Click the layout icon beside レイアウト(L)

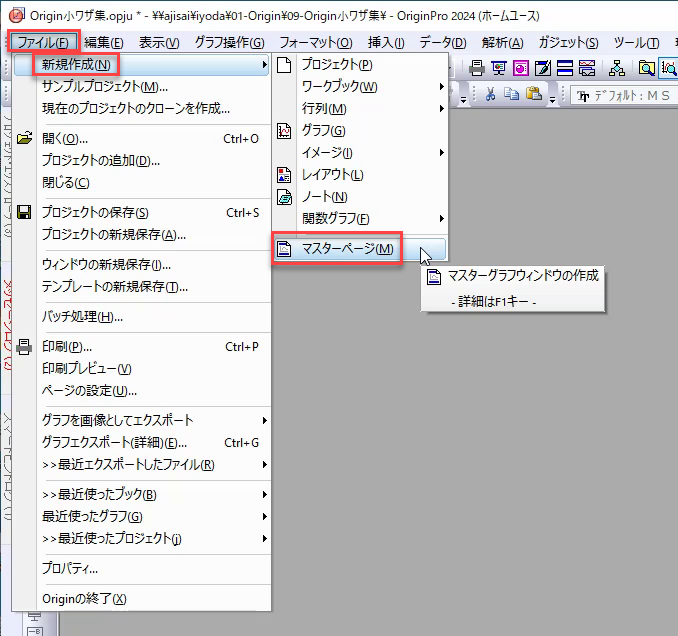pos(284,175)
